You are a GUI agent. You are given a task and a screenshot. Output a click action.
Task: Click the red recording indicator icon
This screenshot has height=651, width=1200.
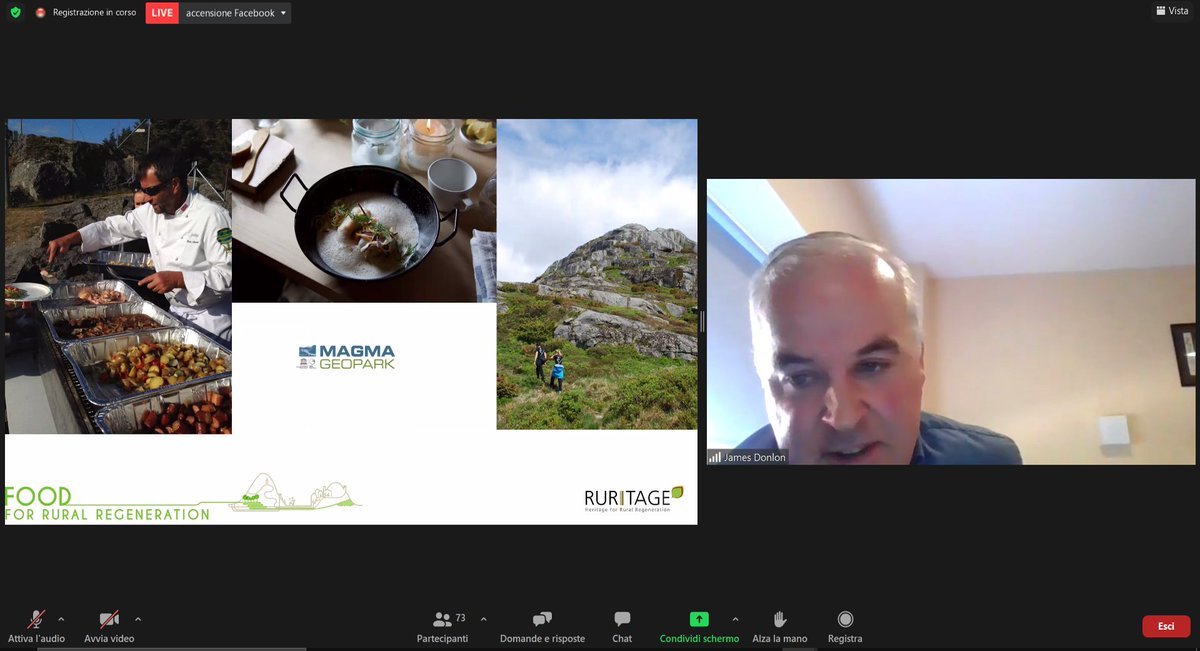click(40, 13)
